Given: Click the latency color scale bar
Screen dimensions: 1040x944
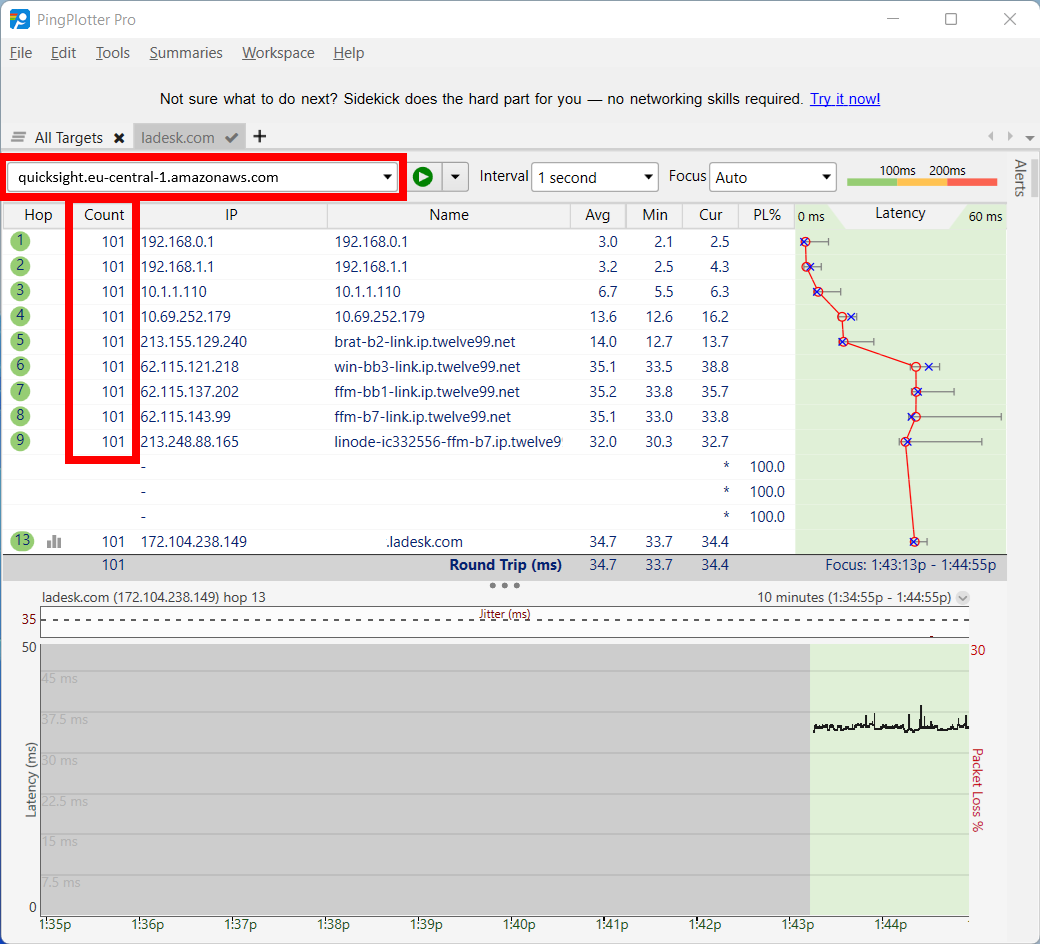Looking at the screenshot, I should (922, 181).
